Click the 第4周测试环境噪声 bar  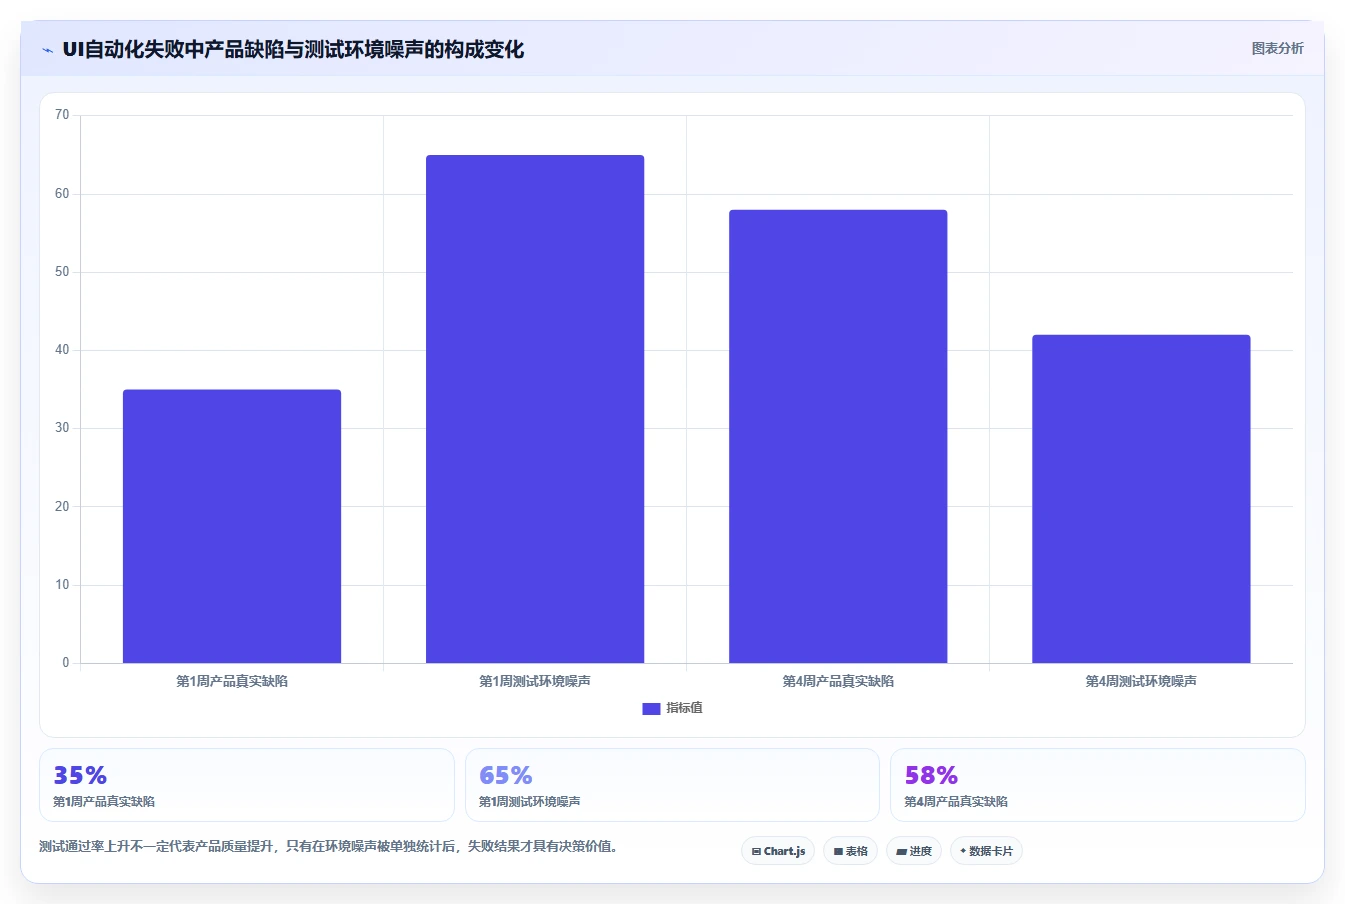(1141, 499)
